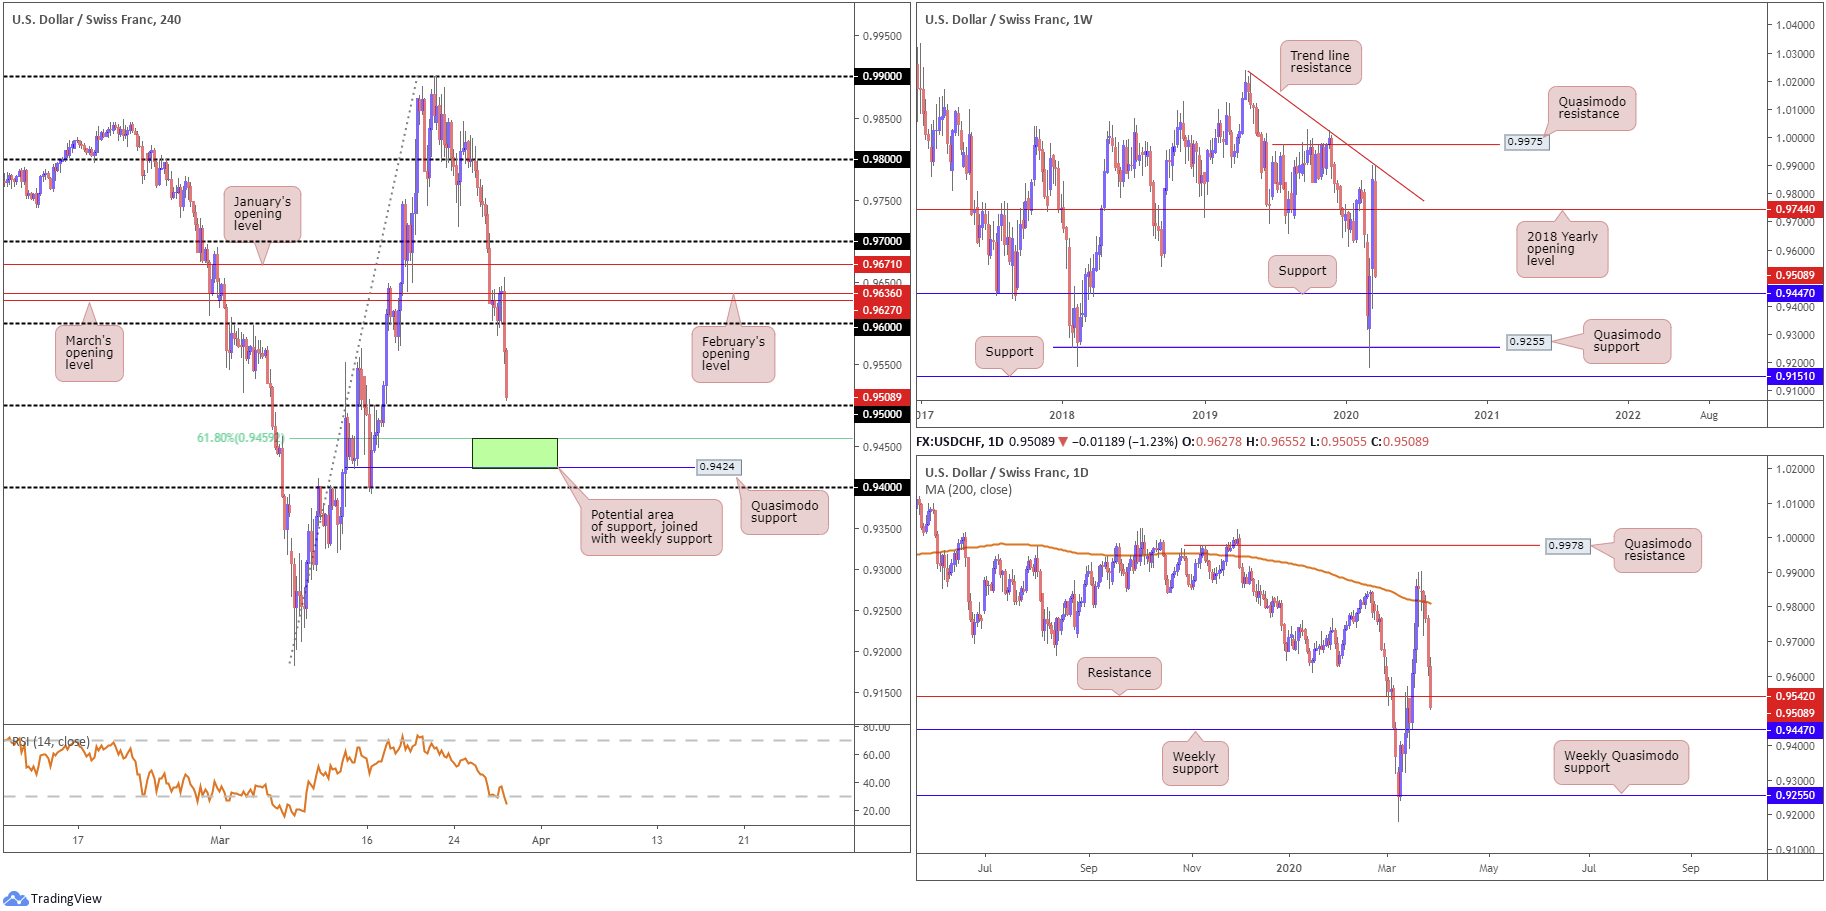Viewport: 1826px width, 911px height.
Task: Click the January's opening level callout
Action: pyautogui.click(x=261, y=214)
